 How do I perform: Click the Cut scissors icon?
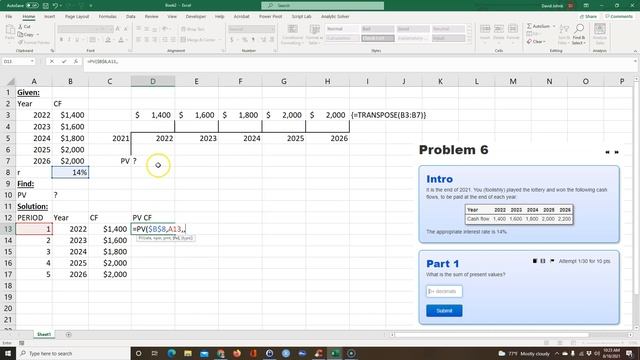20,27
